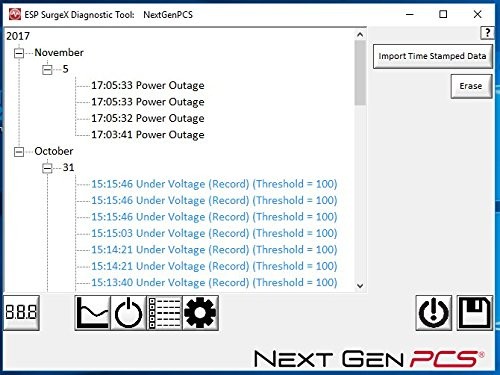Collapse the day 31 tree node

47,168
